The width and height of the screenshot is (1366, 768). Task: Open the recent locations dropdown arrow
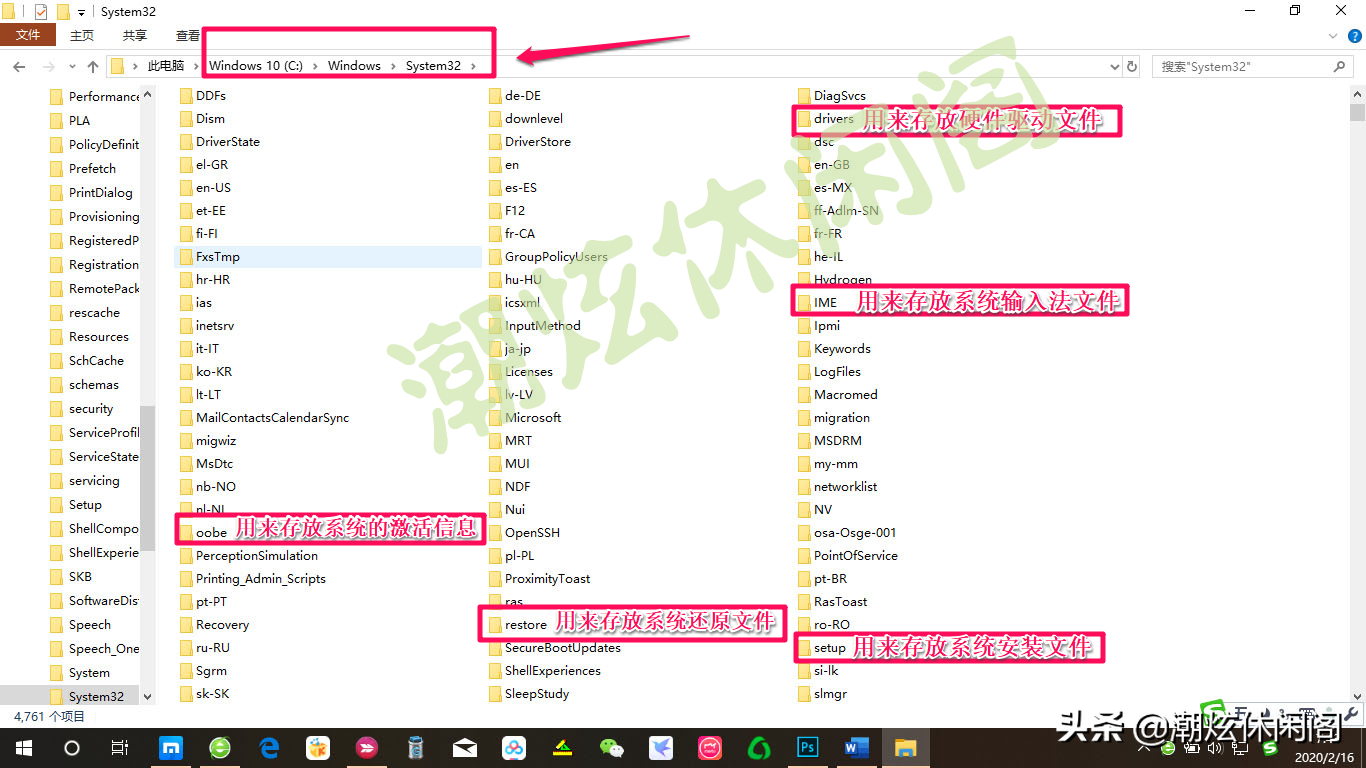click(x=70, y=67)
